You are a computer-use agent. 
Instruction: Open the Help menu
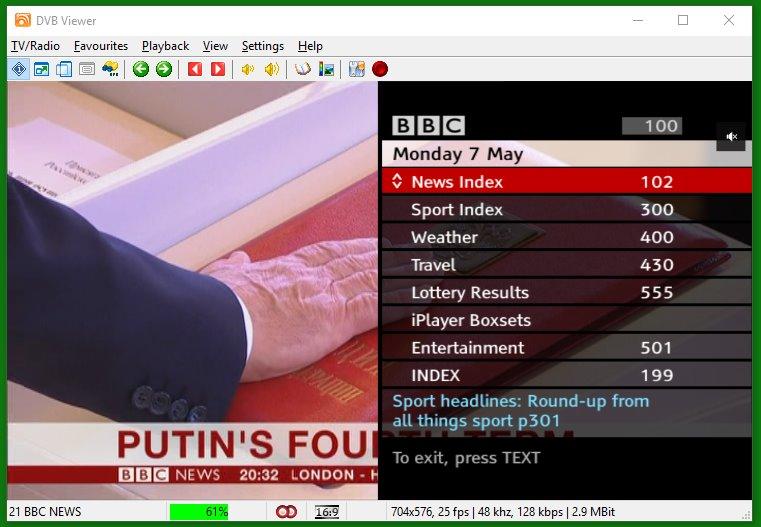click(x=310, y=46)
